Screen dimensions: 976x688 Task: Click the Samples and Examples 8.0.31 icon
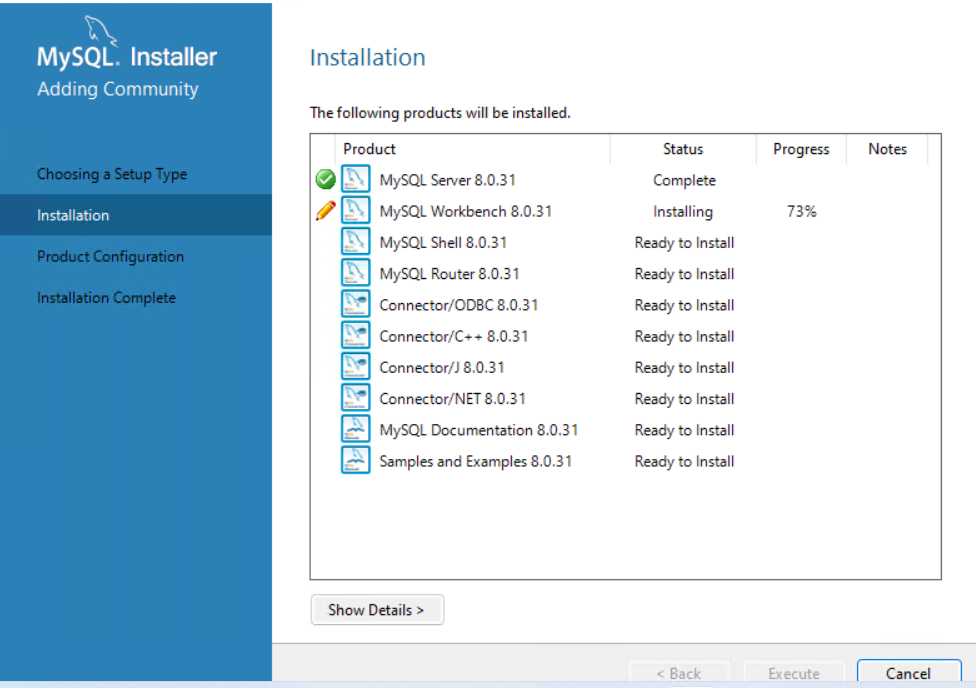355,461
